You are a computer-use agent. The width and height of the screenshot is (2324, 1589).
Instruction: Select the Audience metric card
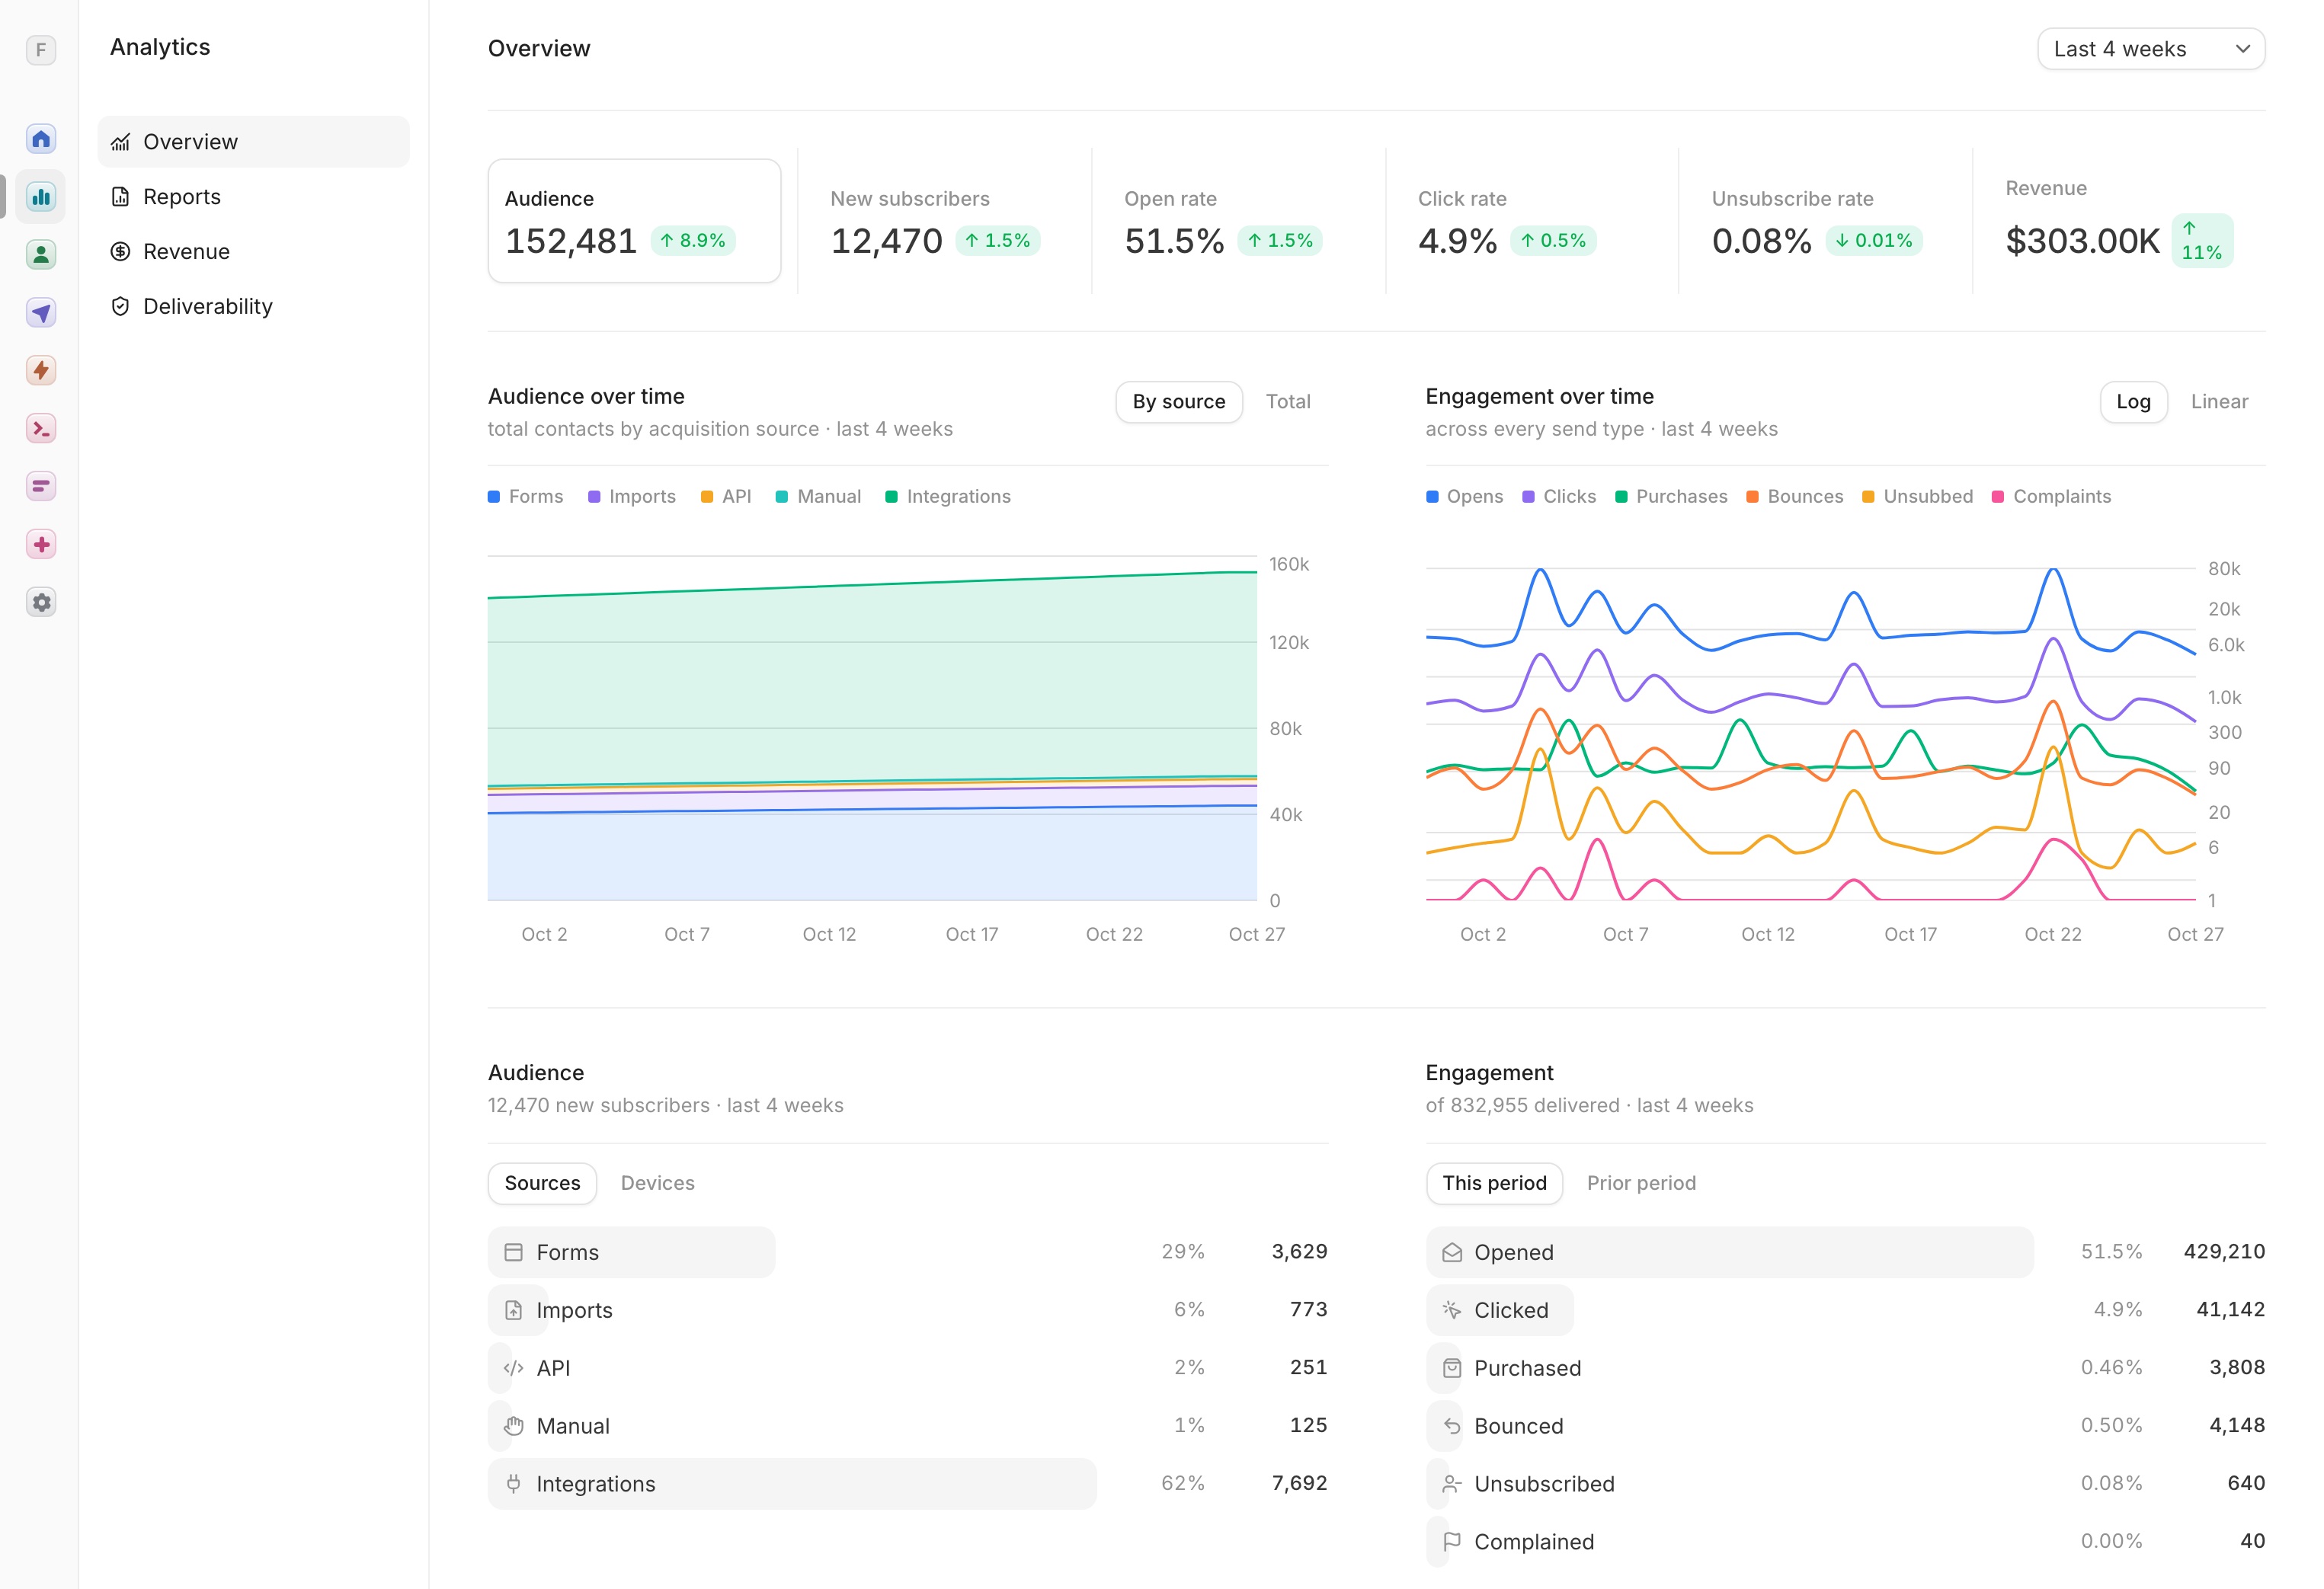coord(634,221)
